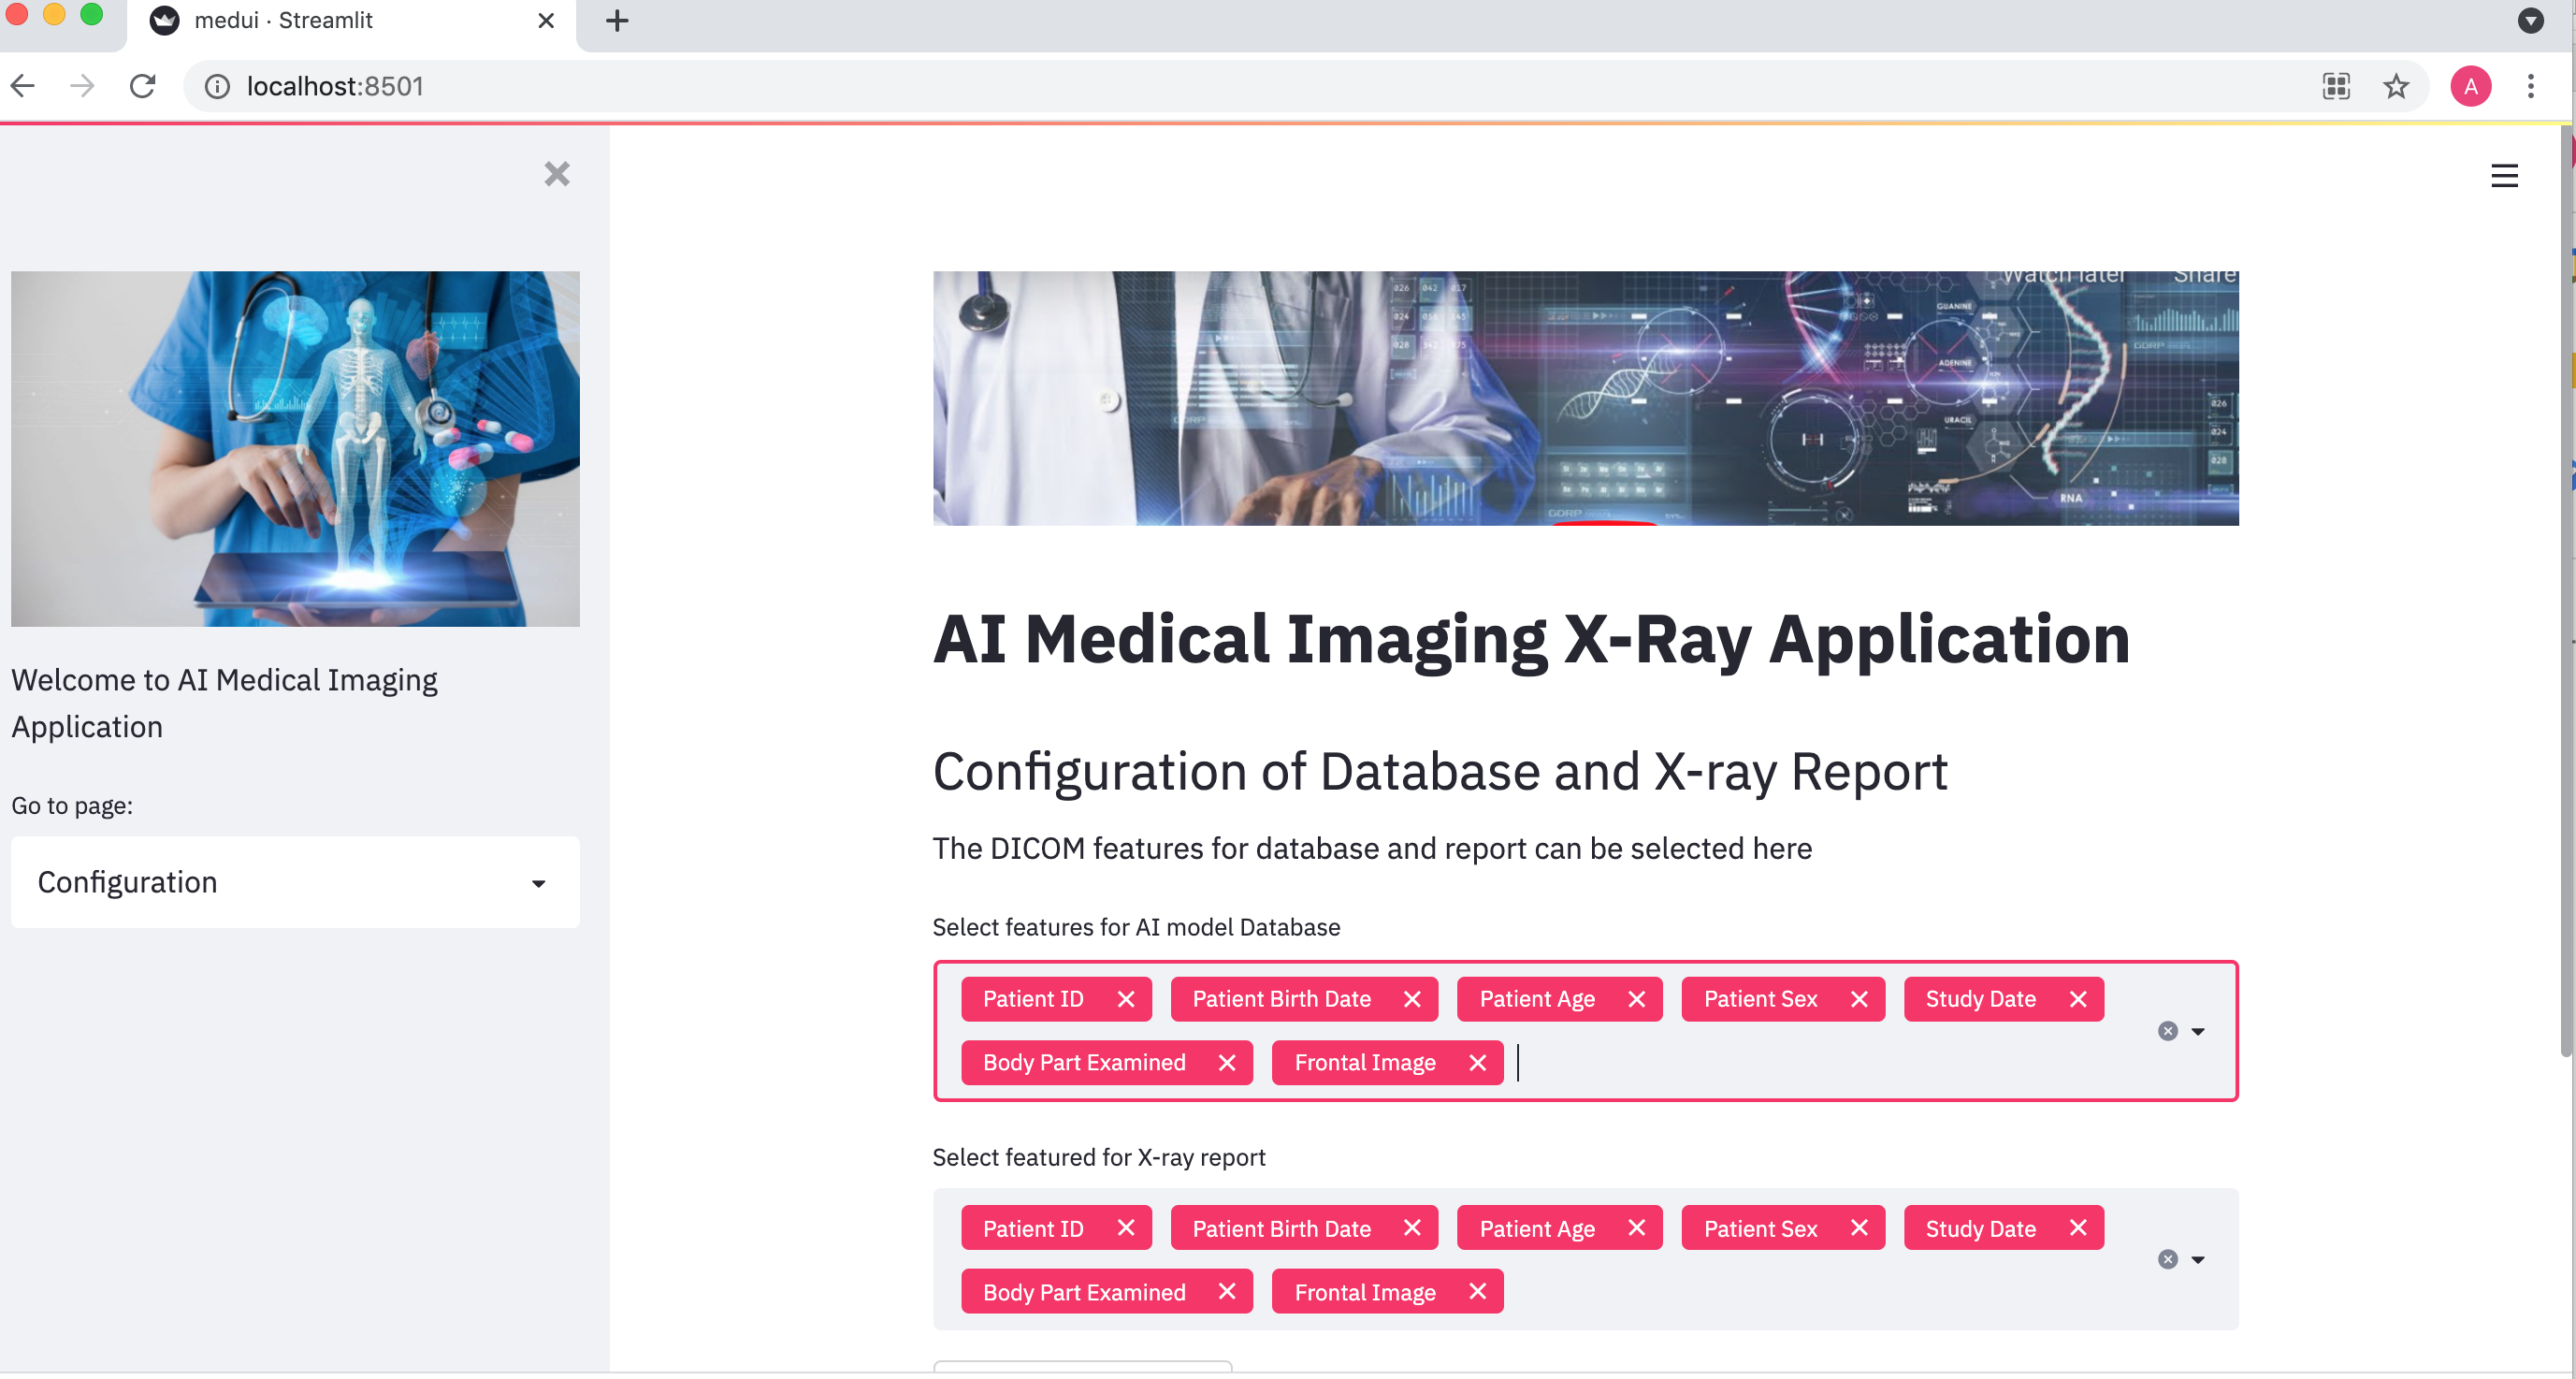Viewport: 2576px width, 1379px height.
Task: Remove Patient ID from Database features
Action: click(1126, 999)
